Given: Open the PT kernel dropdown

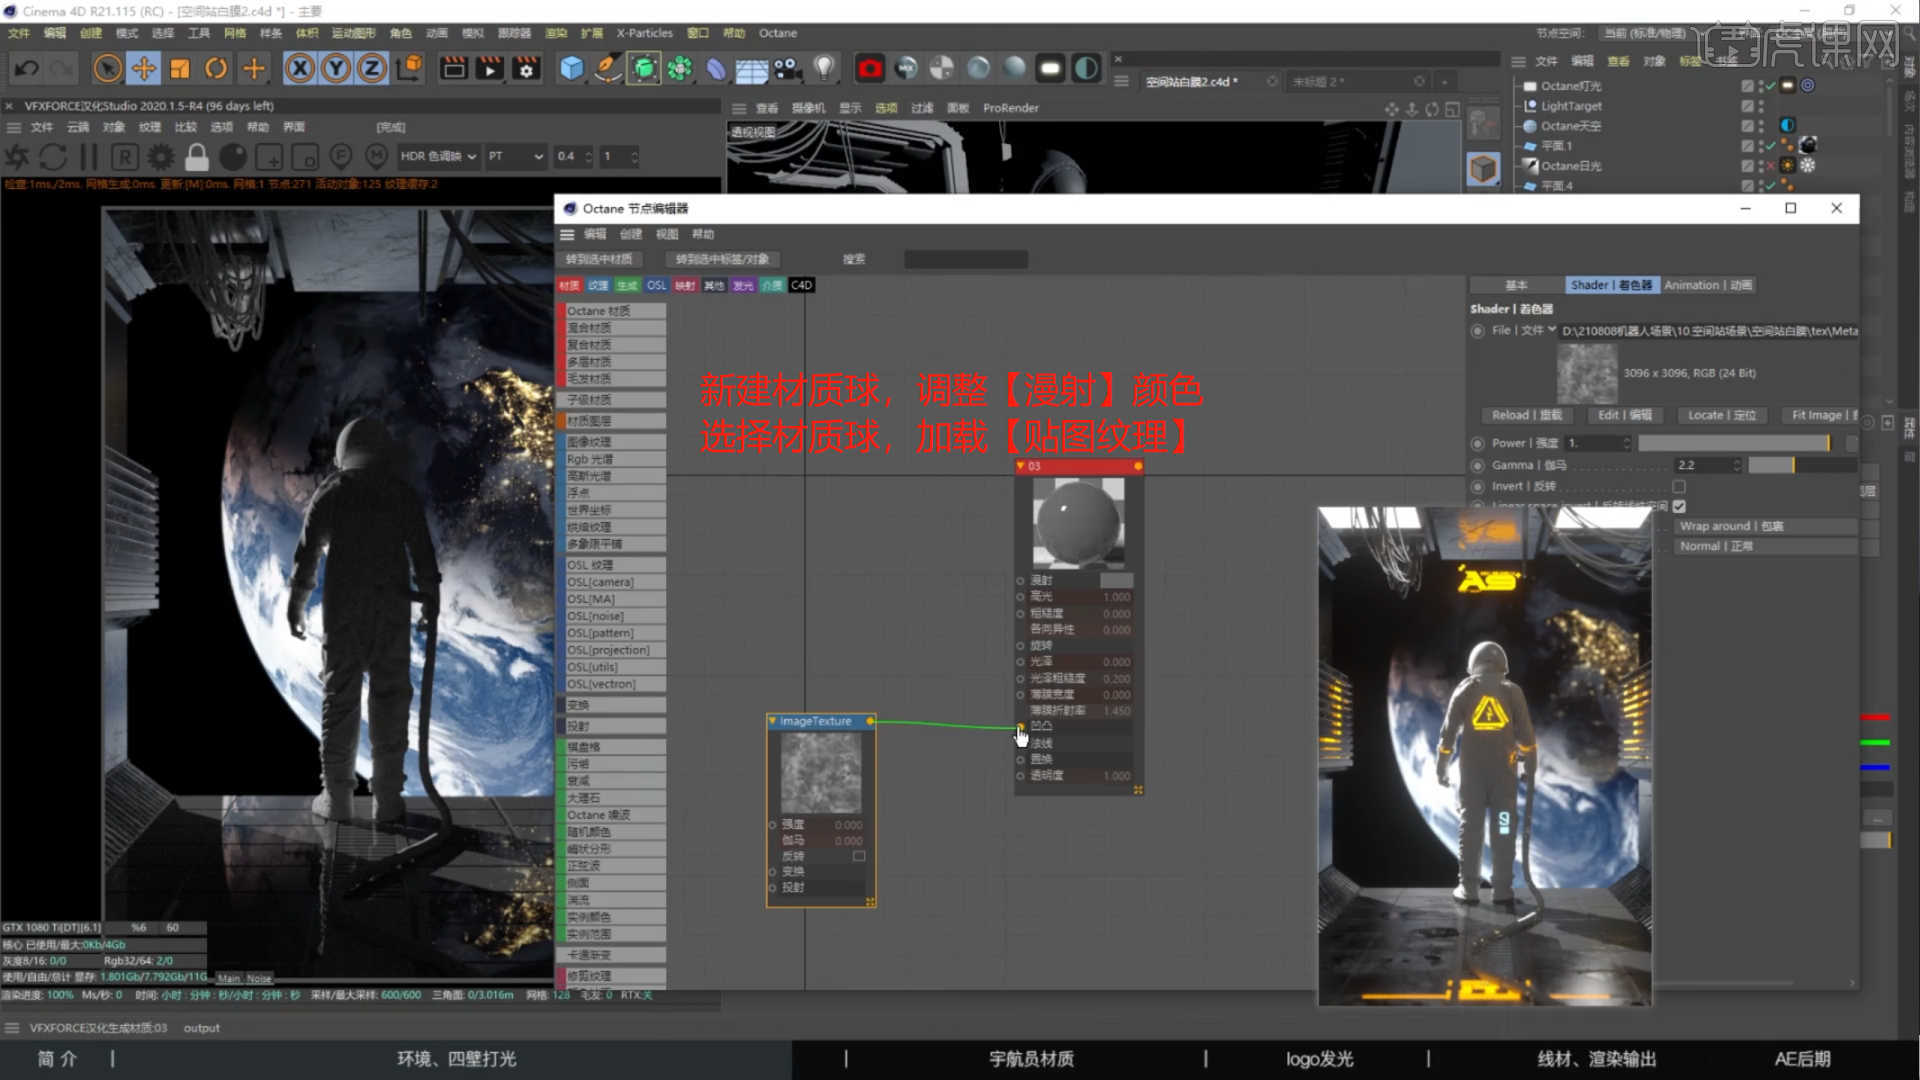Looking at the screenshot, I should pos(515,156).
